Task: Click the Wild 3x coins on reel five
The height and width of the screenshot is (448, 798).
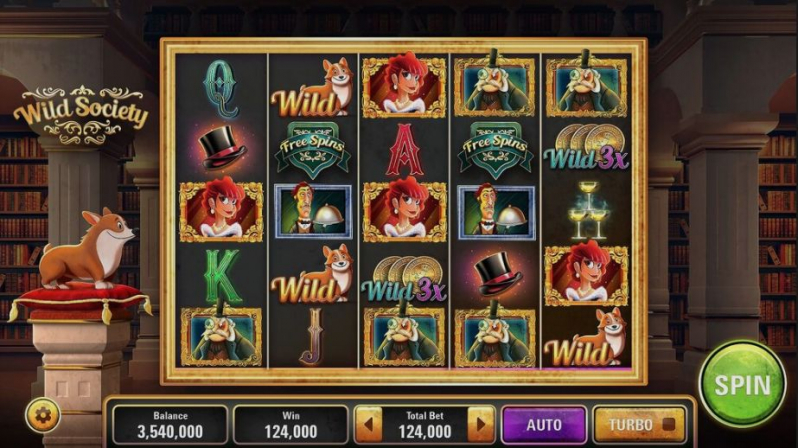Action: coord(586,147)
